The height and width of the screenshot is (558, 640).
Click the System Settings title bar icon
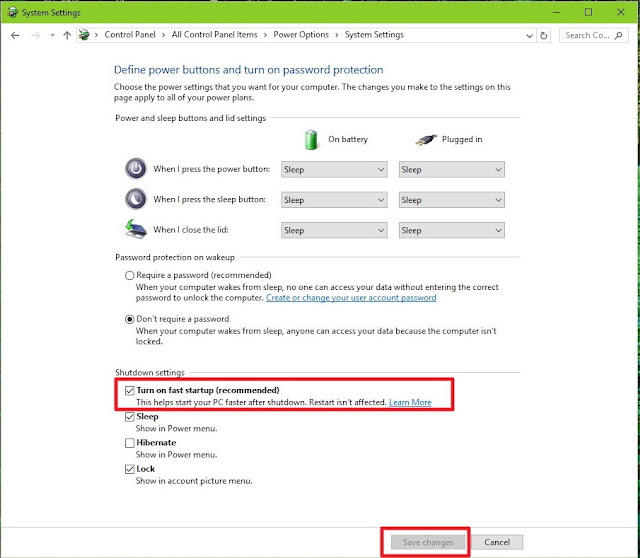pos(13,12)
